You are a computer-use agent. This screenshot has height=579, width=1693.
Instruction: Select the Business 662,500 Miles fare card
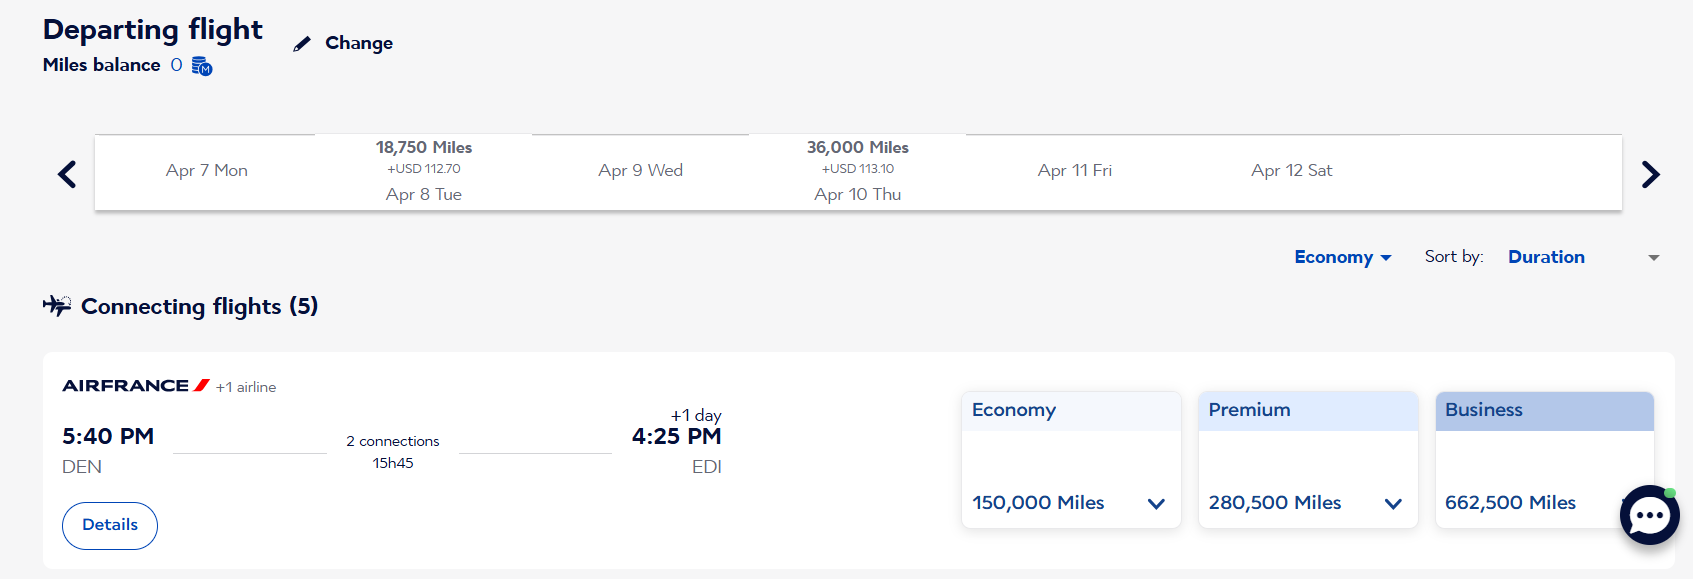coord(1545,460)
